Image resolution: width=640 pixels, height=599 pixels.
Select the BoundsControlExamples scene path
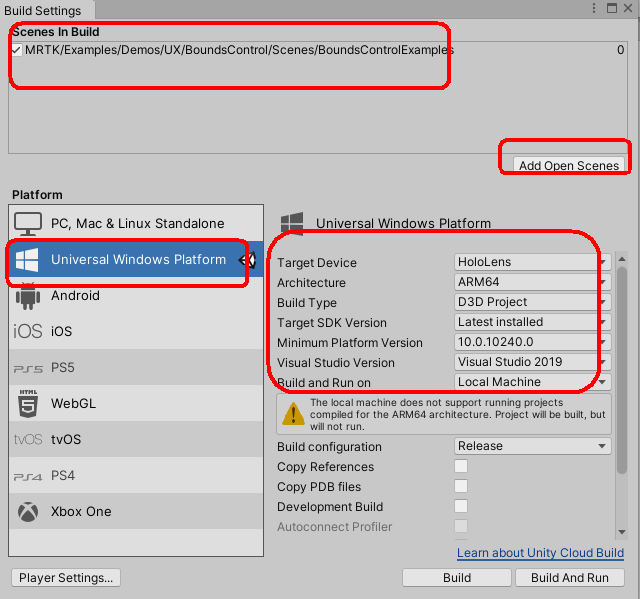click(240, 50)
